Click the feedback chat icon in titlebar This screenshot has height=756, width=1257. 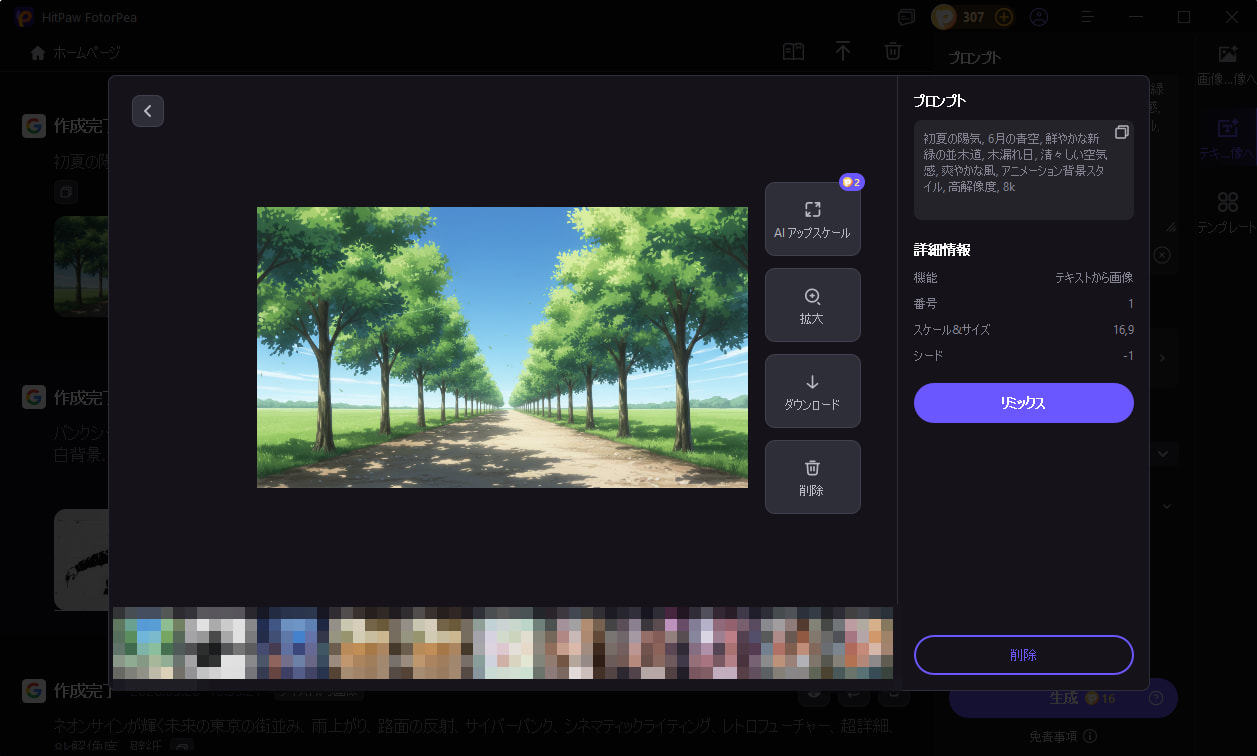pyautogui.click(x=905, y=17)
